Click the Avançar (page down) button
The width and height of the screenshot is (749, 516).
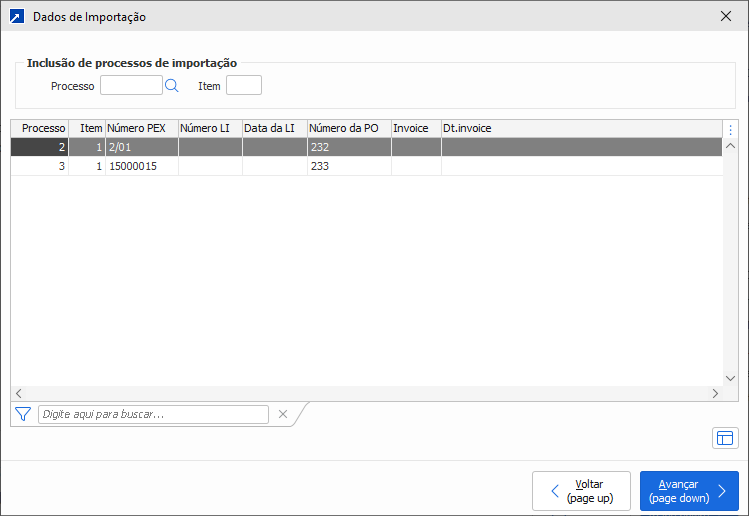[x=689, y=491]
